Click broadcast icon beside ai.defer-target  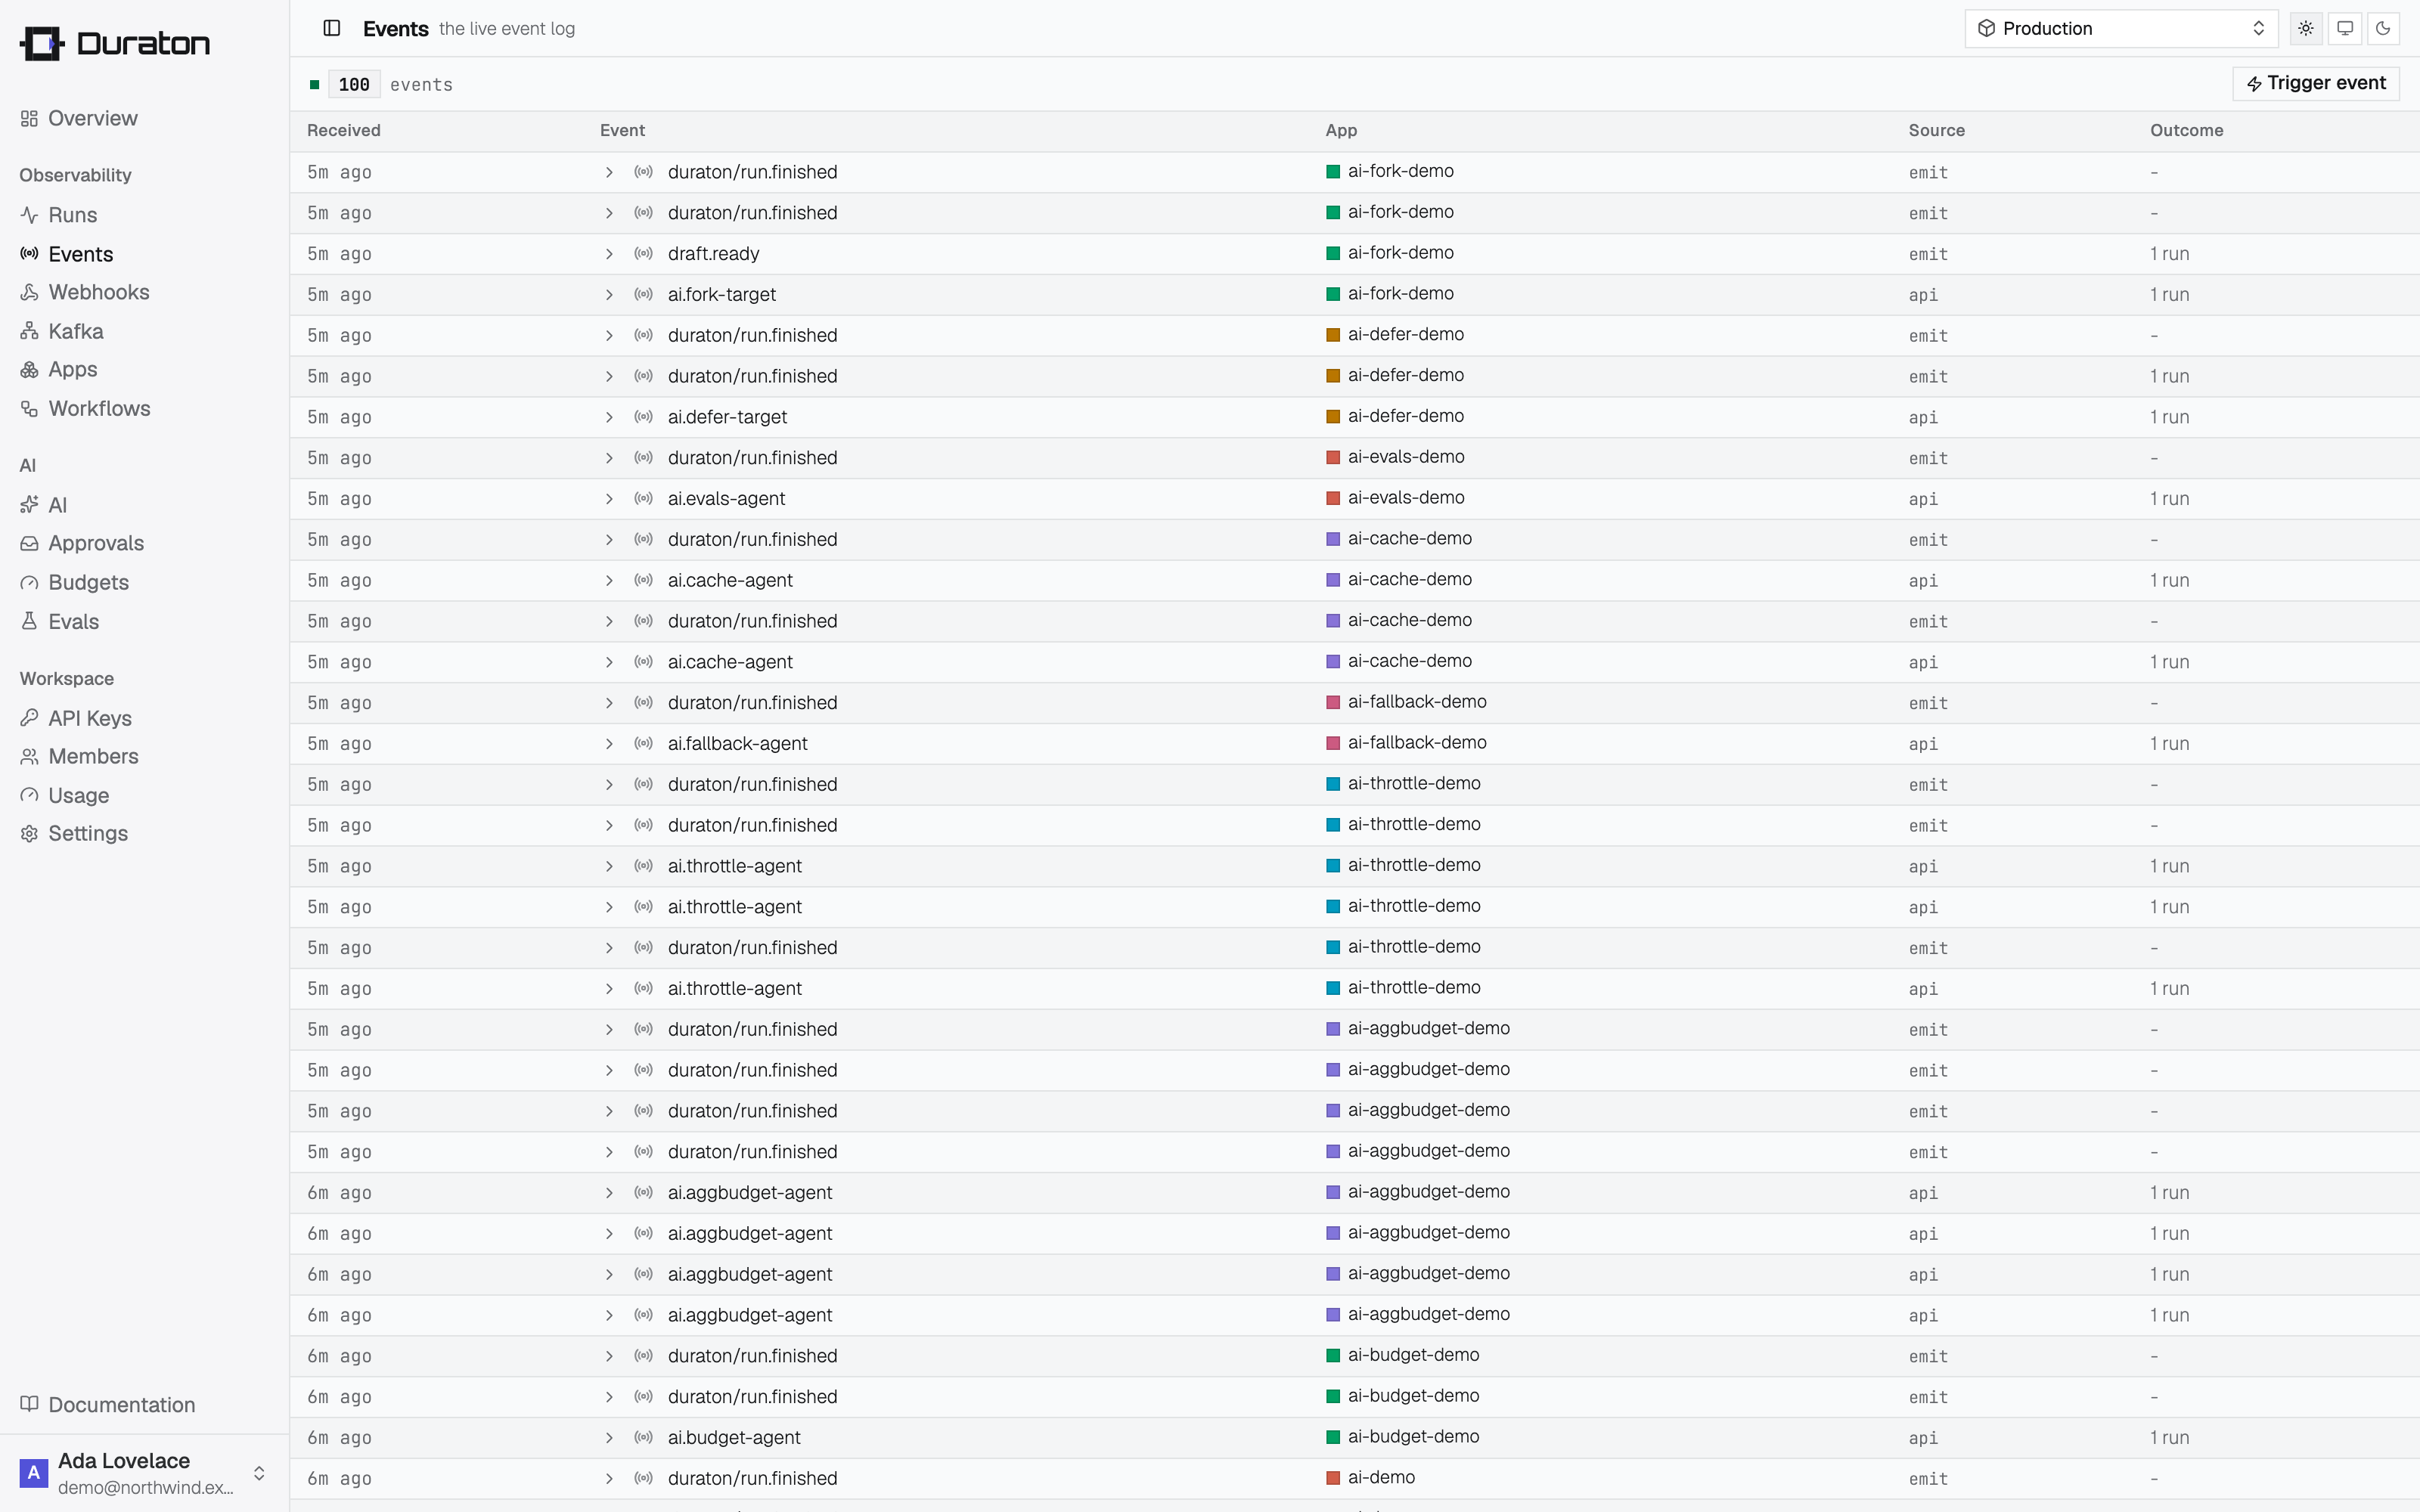644,417
